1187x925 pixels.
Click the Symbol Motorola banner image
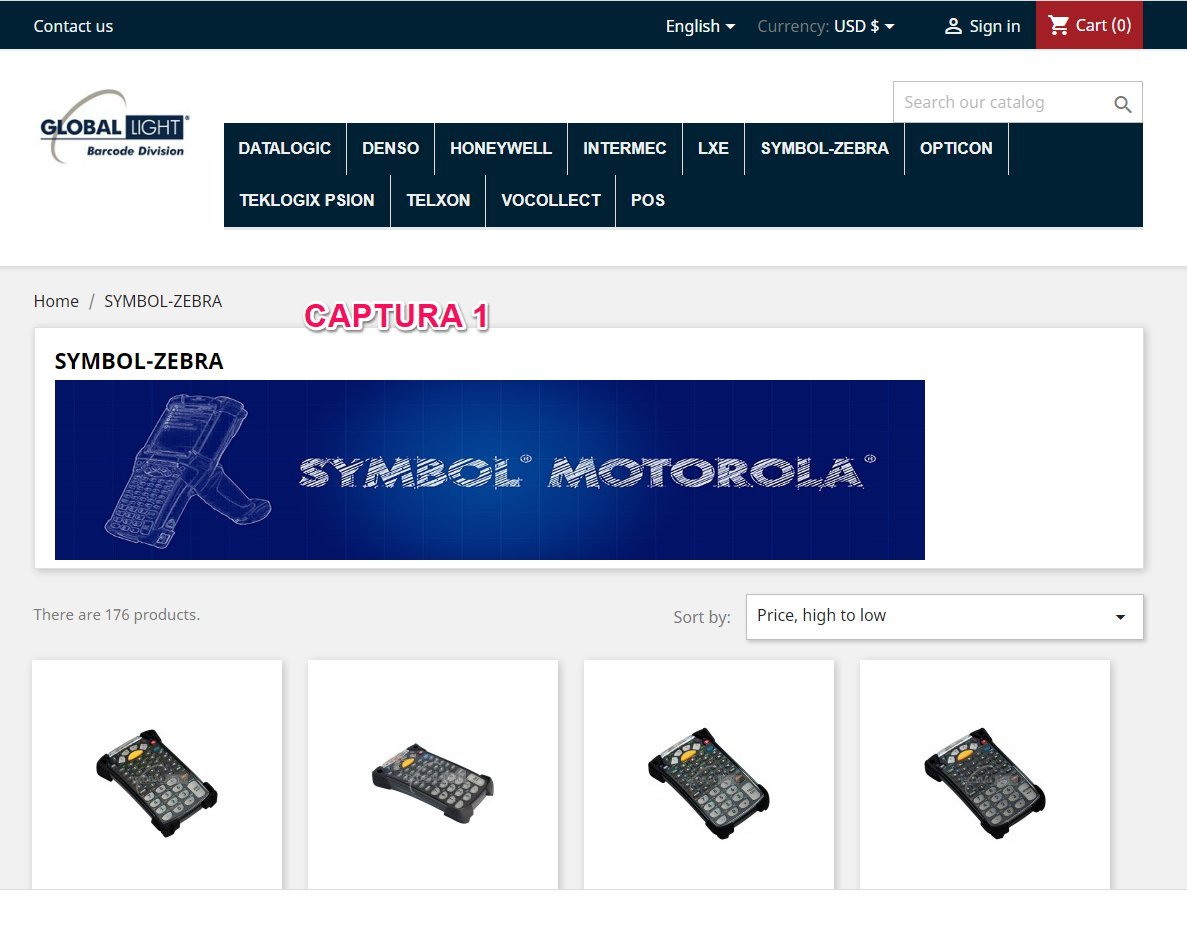point(490,470)
